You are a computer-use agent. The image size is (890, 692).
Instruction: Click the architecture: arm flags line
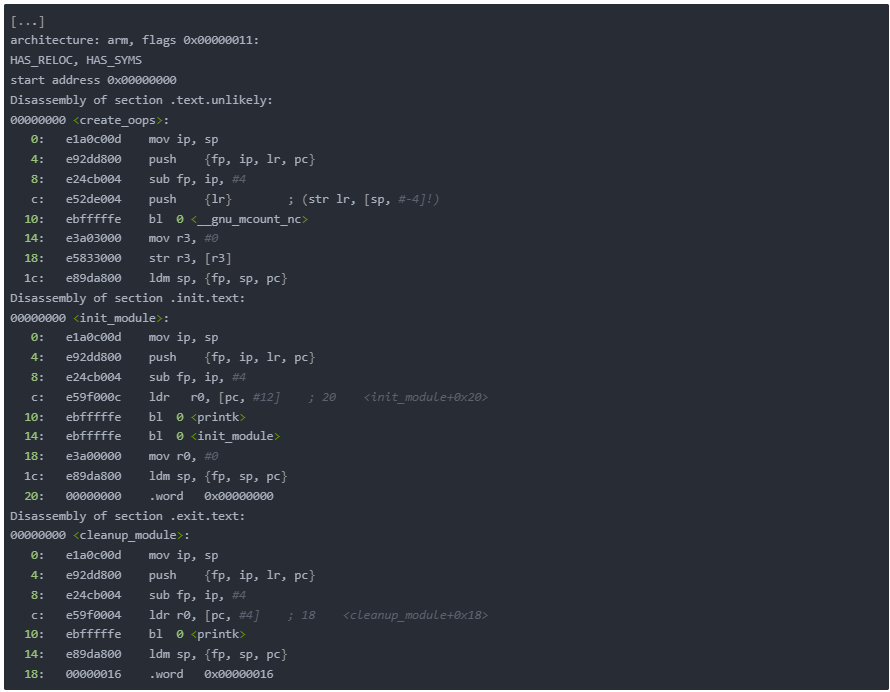click(x=135, y=40)
